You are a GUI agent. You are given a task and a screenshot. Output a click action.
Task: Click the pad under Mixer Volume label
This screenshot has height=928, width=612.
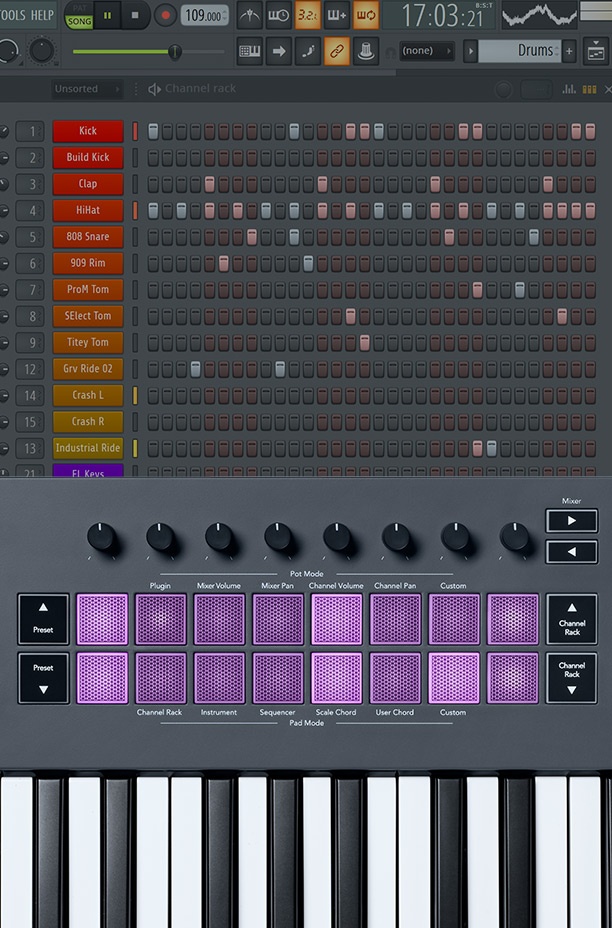219,619
